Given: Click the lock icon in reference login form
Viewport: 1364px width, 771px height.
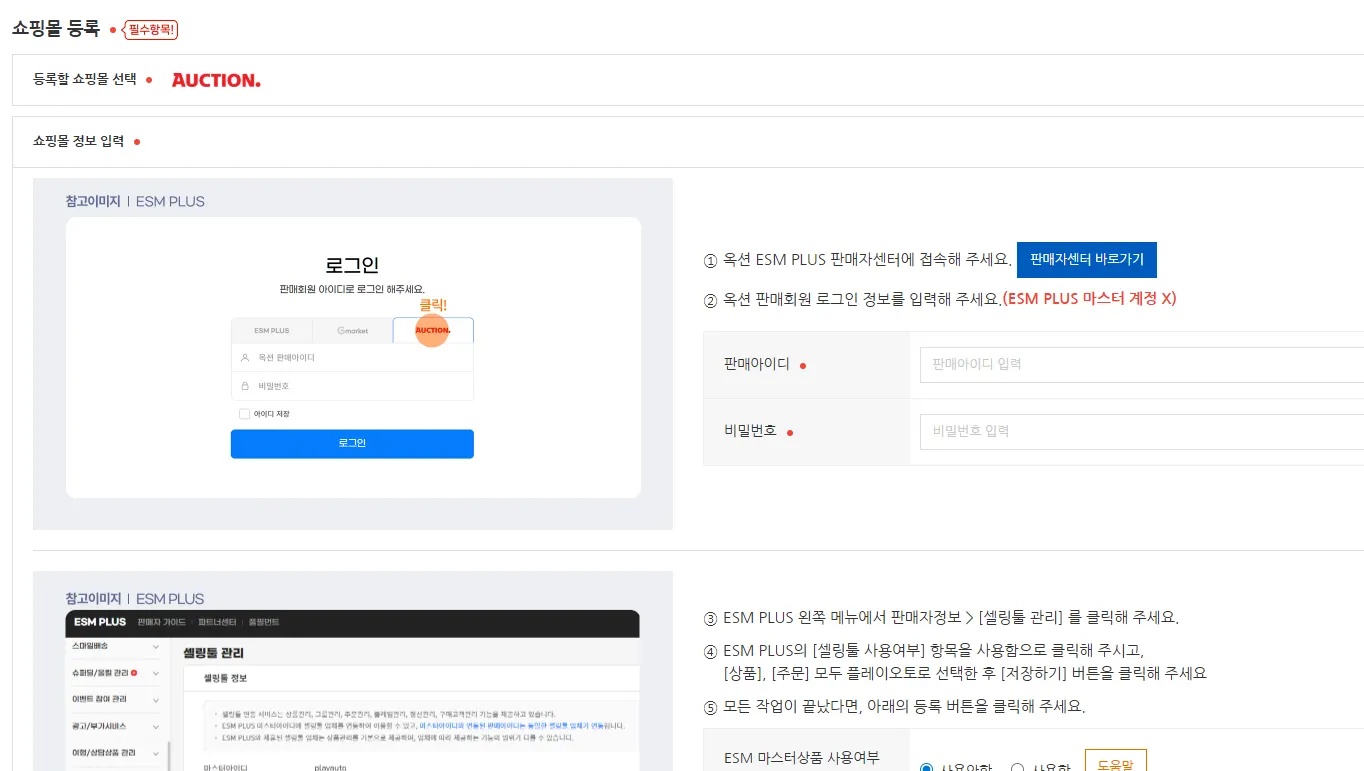Looking at the screenshot, I should click(x=244, y=385).
